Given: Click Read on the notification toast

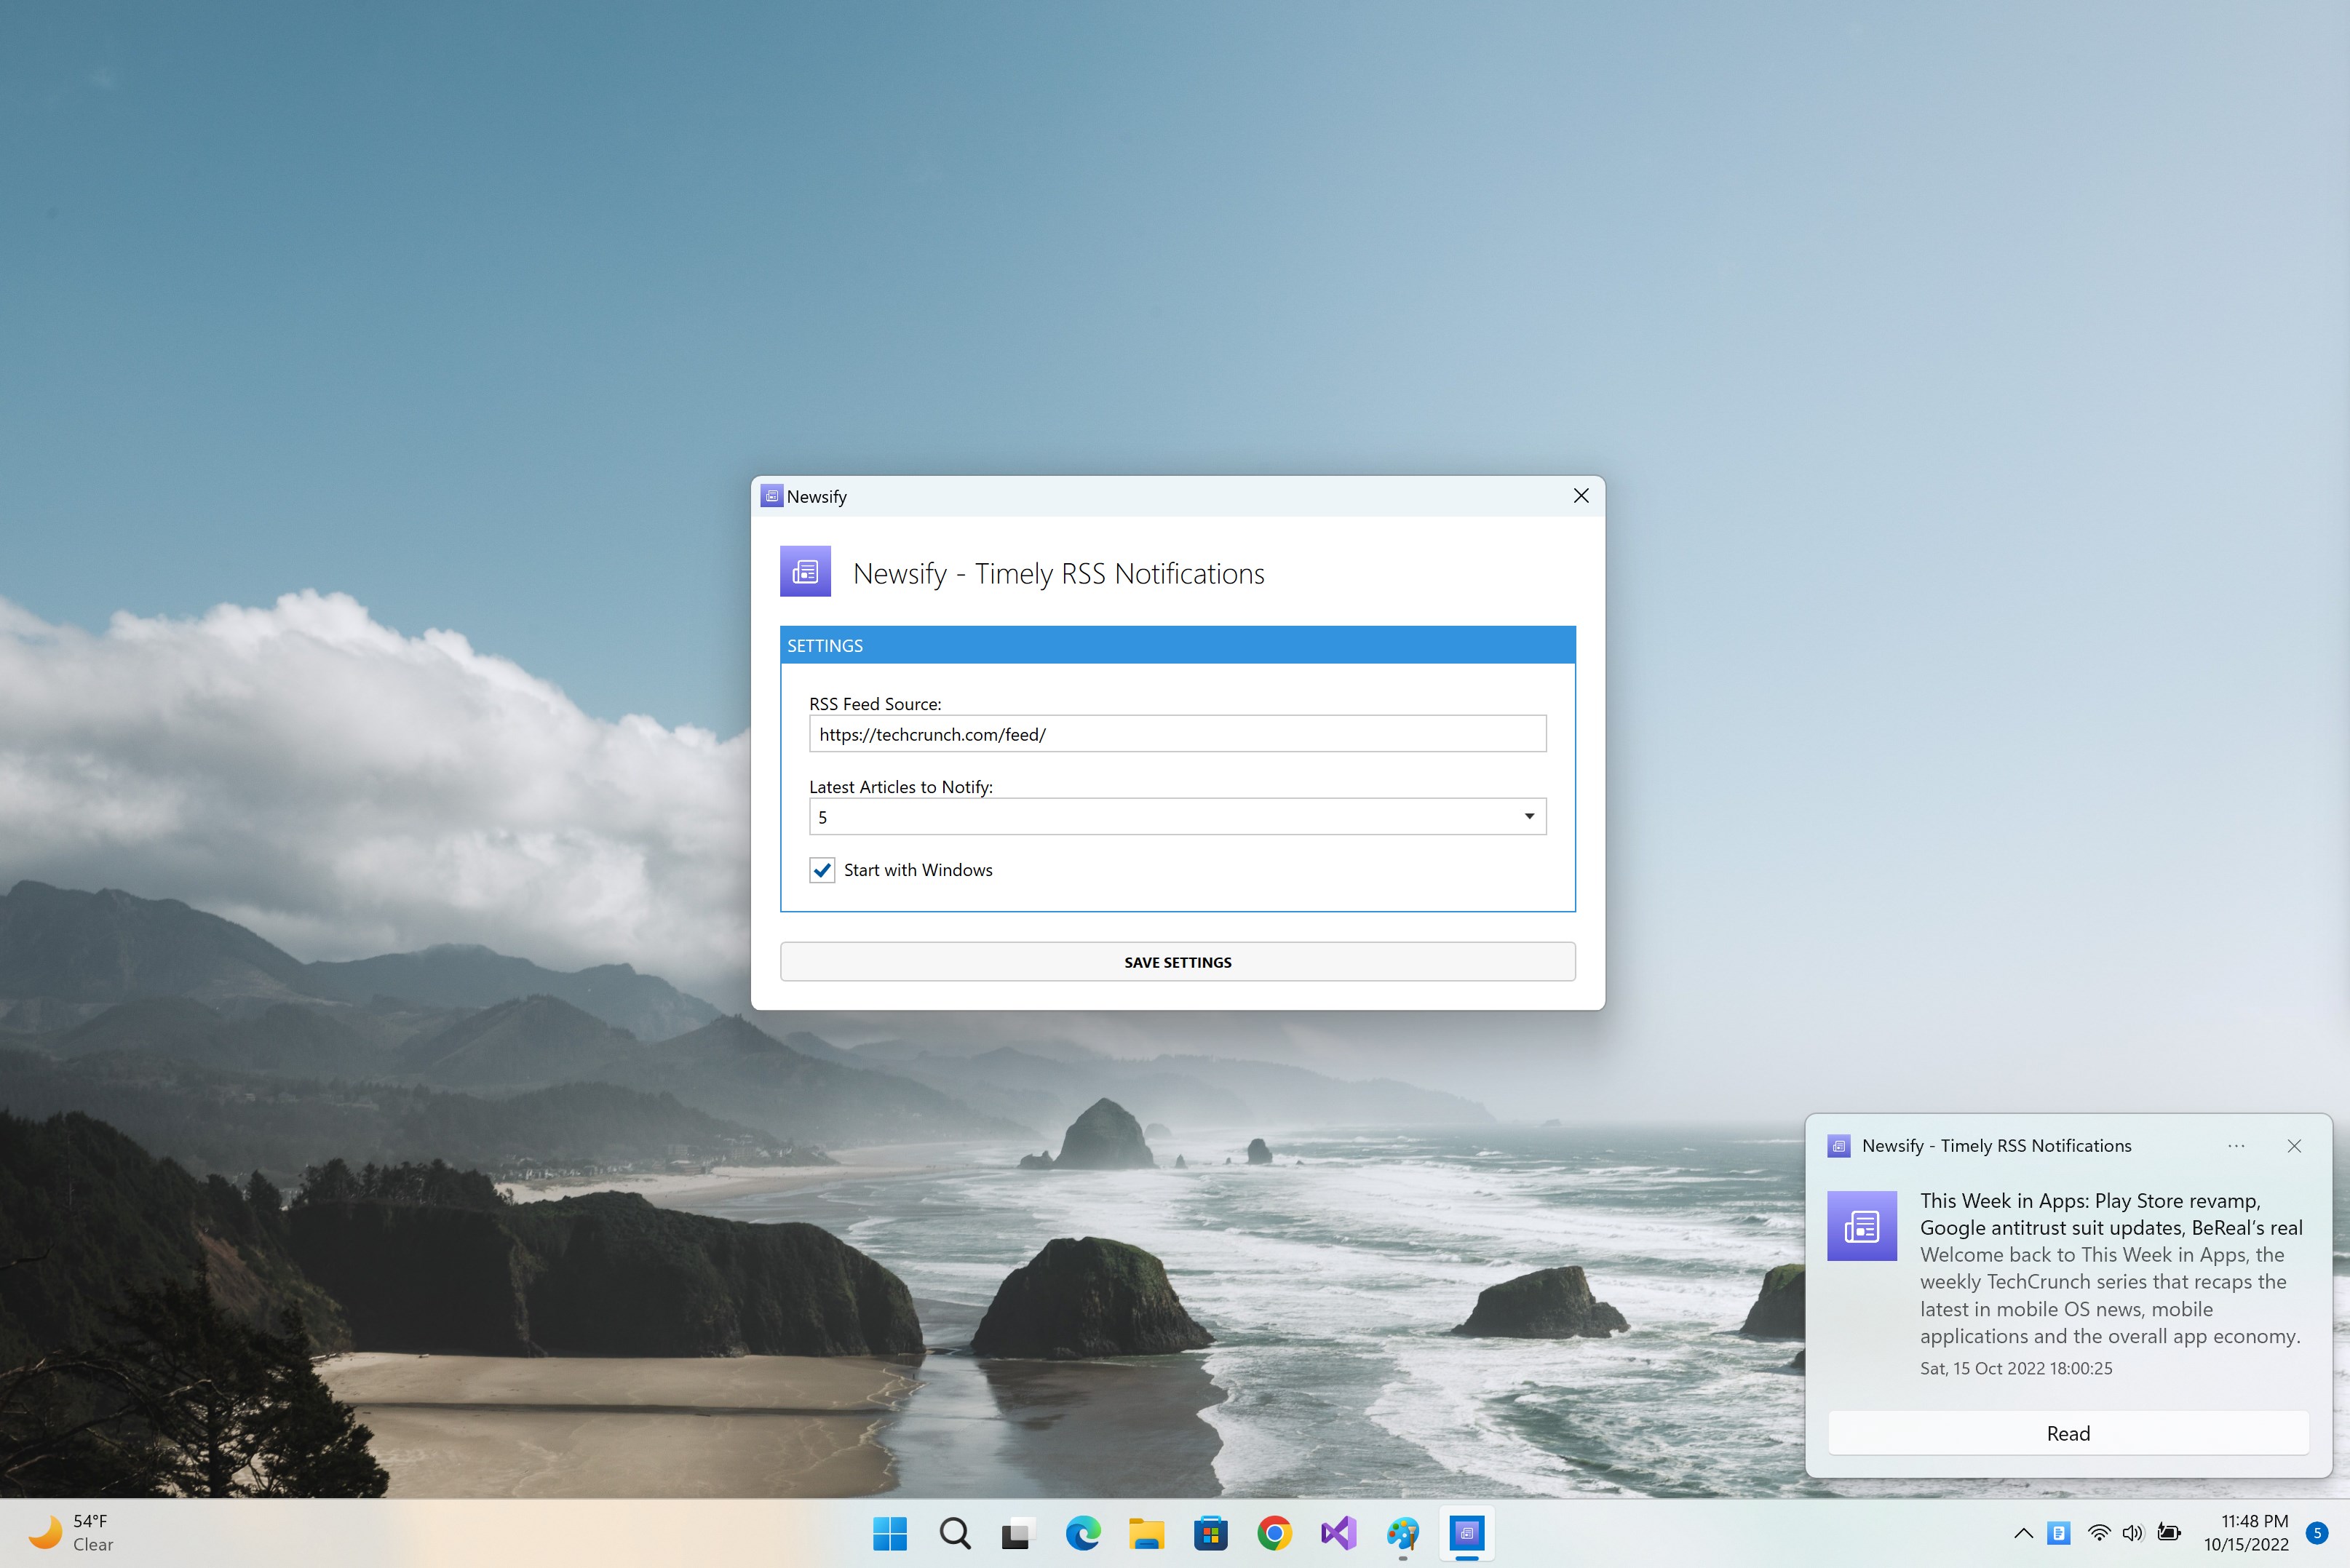Looking at the screenshot, I should (x=2068, y=1433).
